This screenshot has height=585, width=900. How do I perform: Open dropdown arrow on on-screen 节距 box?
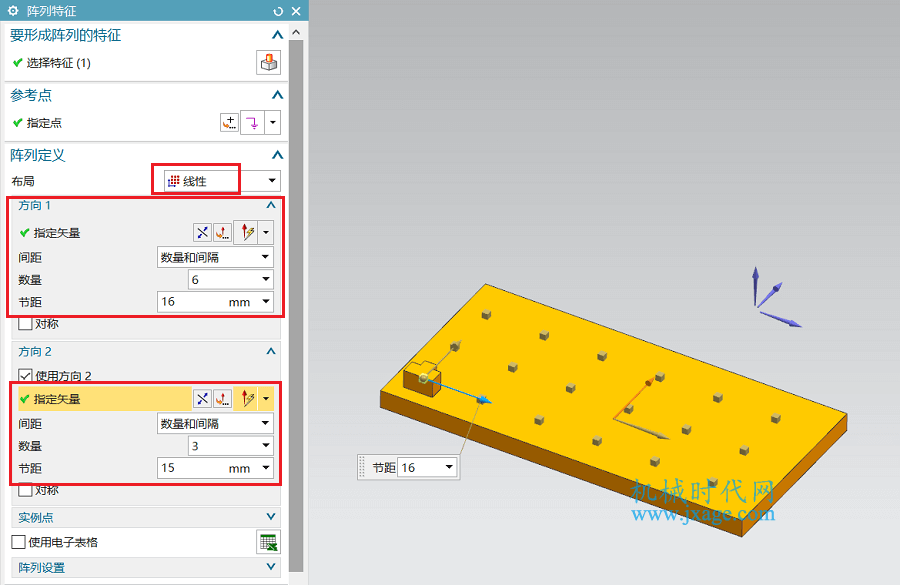pos(449,467)
